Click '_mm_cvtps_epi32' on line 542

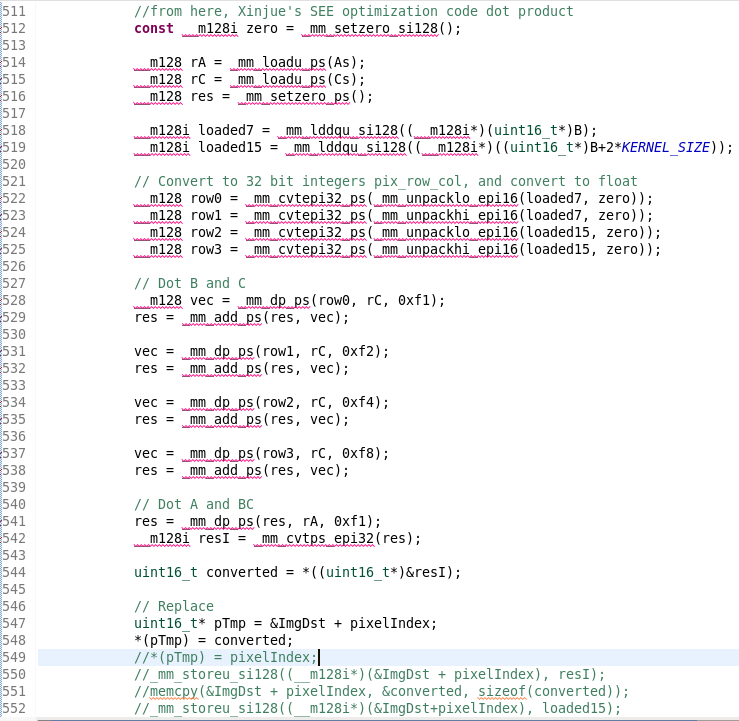314,538
